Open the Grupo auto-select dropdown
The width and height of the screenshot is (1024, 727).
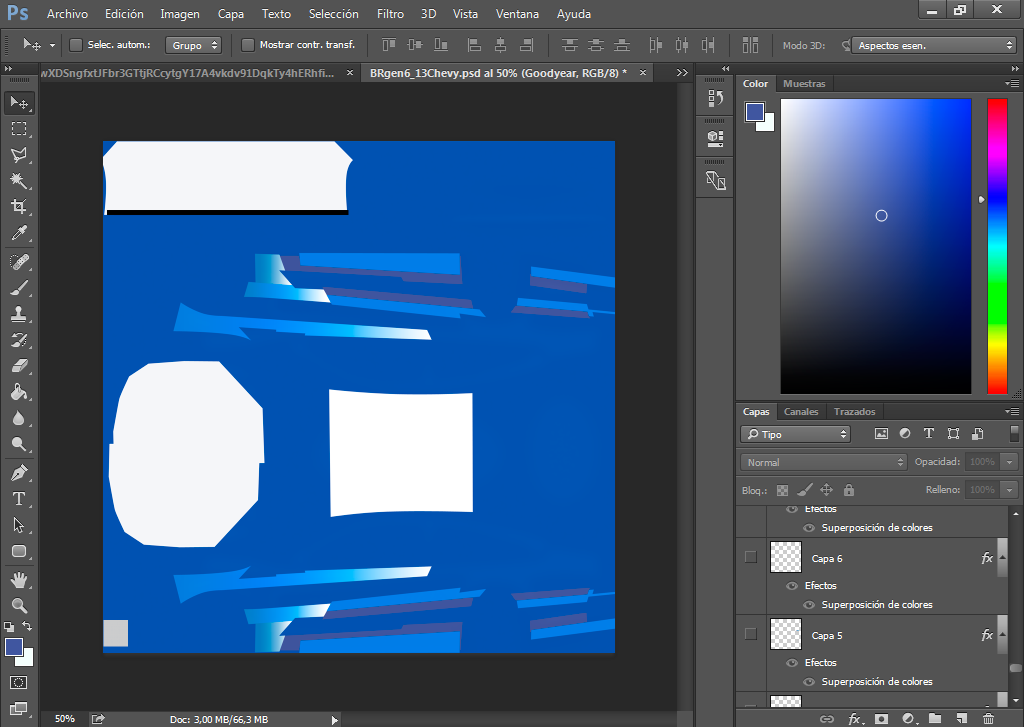tap(193, 45)
